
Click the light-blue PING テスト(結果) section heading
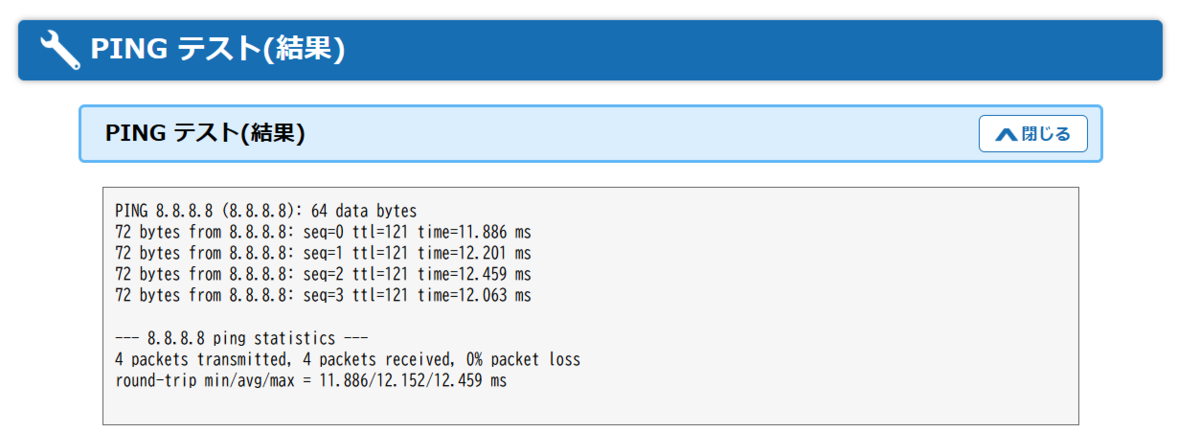tap(205, 133)
